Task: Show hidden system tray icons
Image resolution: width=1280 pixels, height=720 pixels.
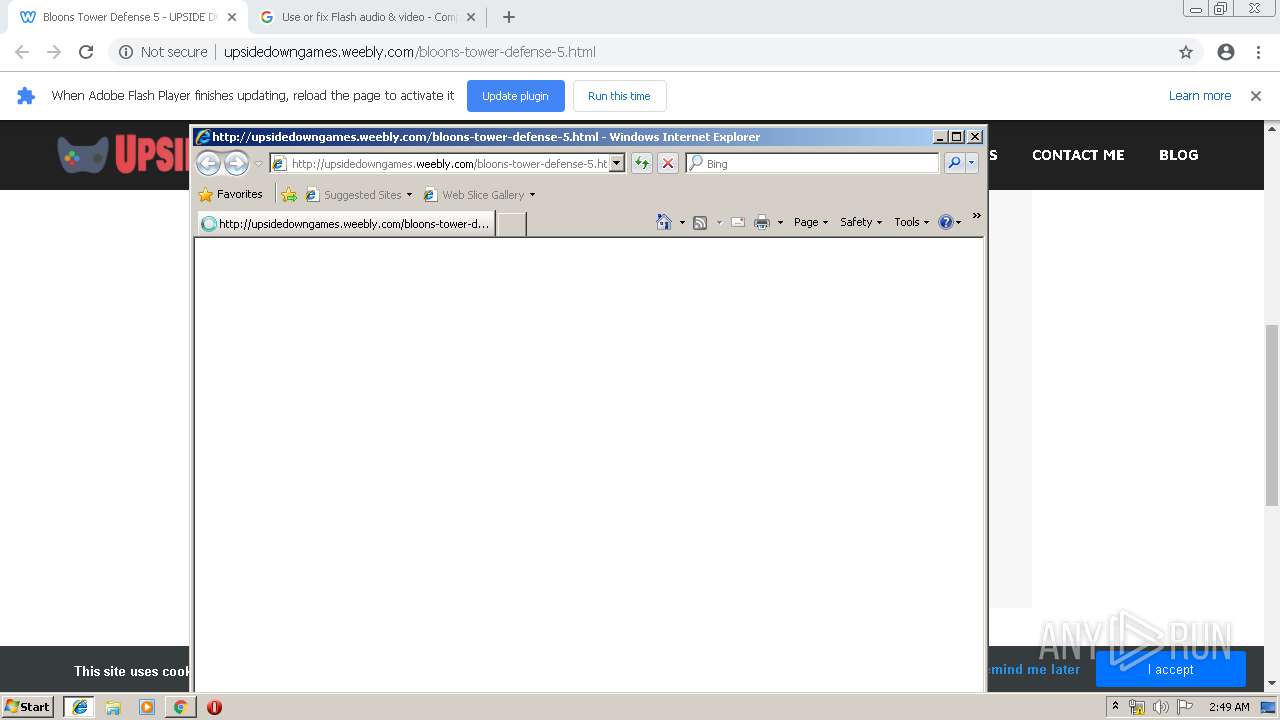Action: point(1115,707)
